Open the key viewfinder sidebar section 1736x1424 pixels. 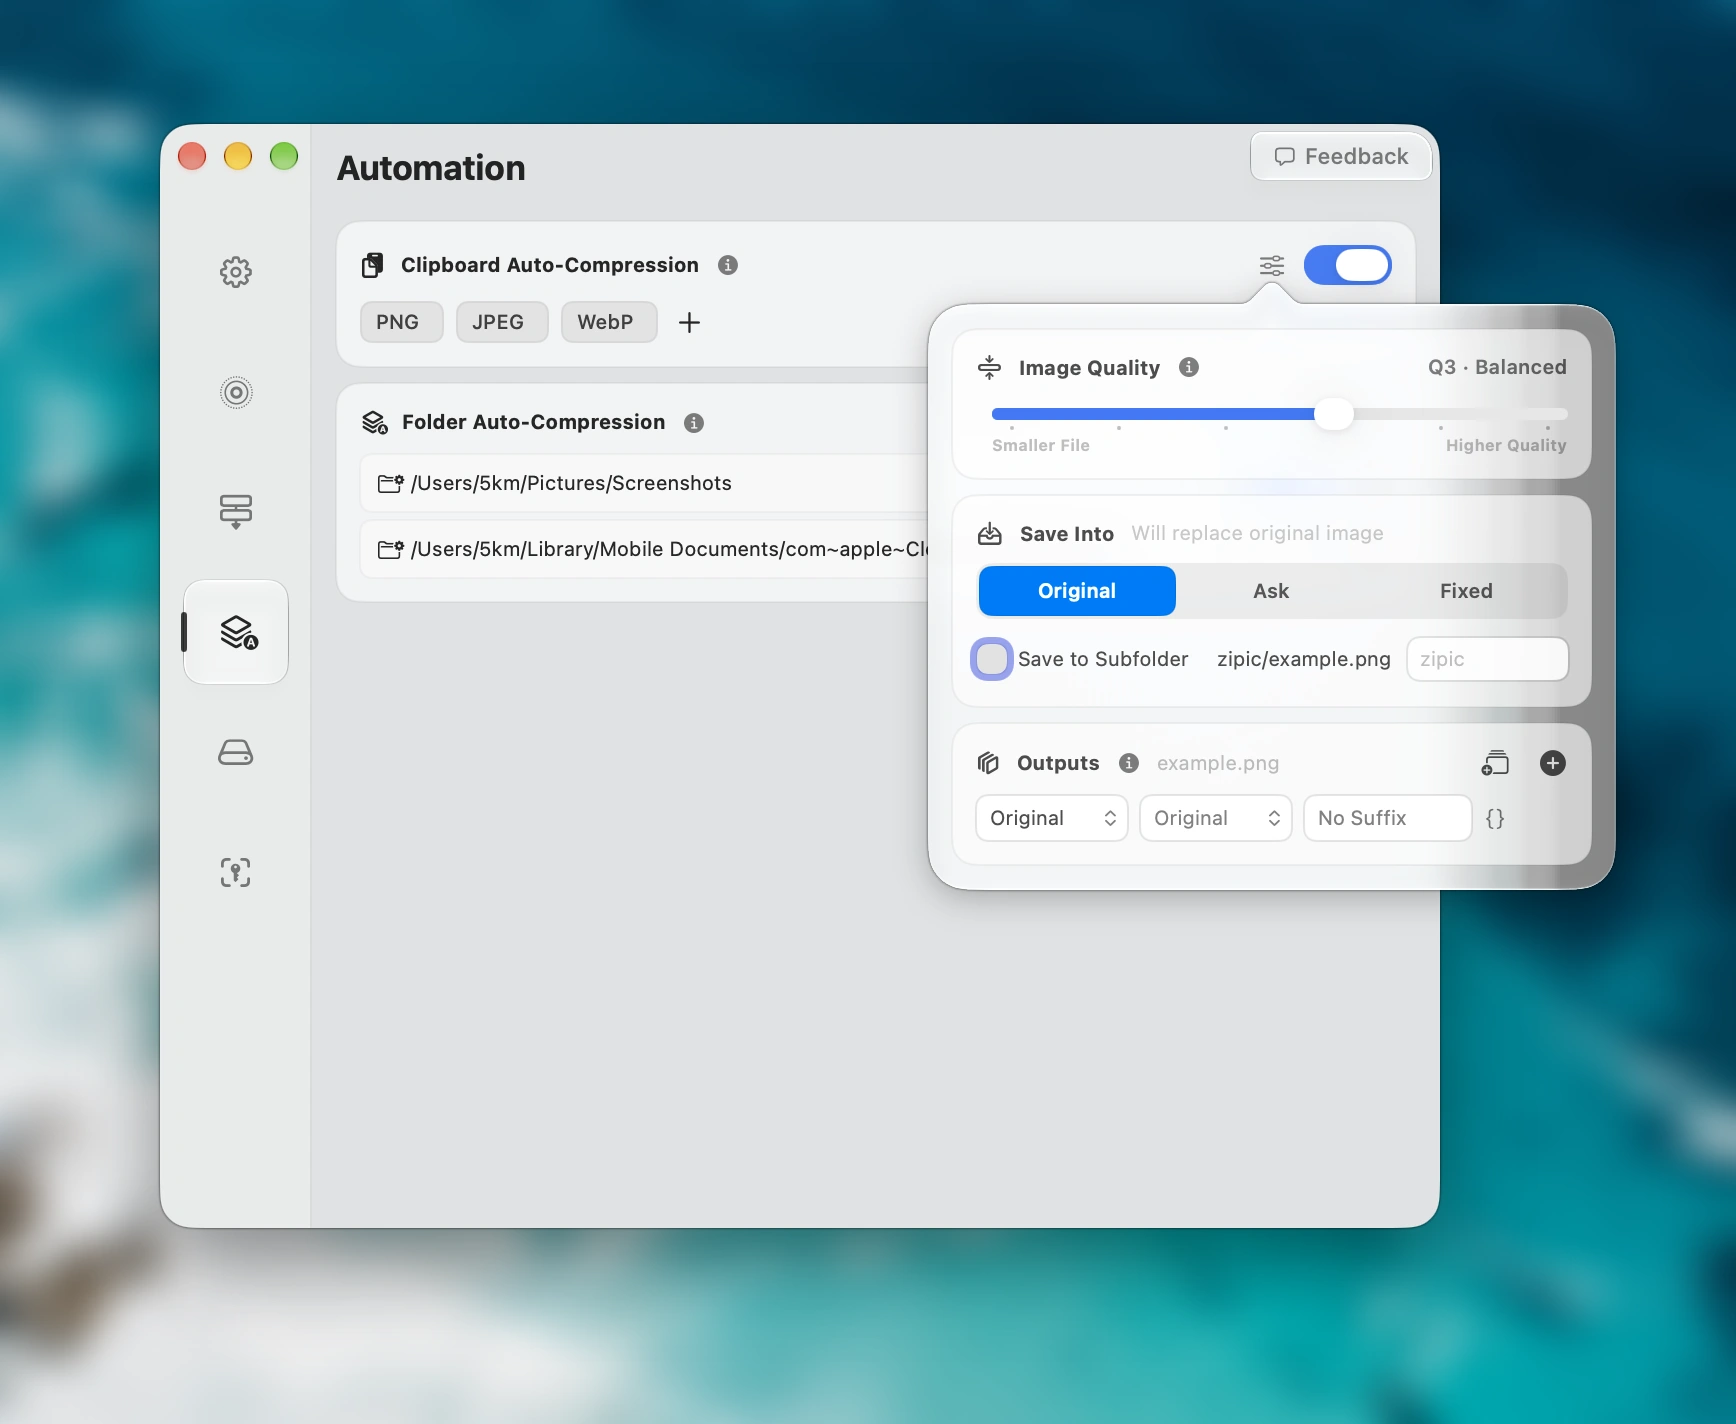236,872
